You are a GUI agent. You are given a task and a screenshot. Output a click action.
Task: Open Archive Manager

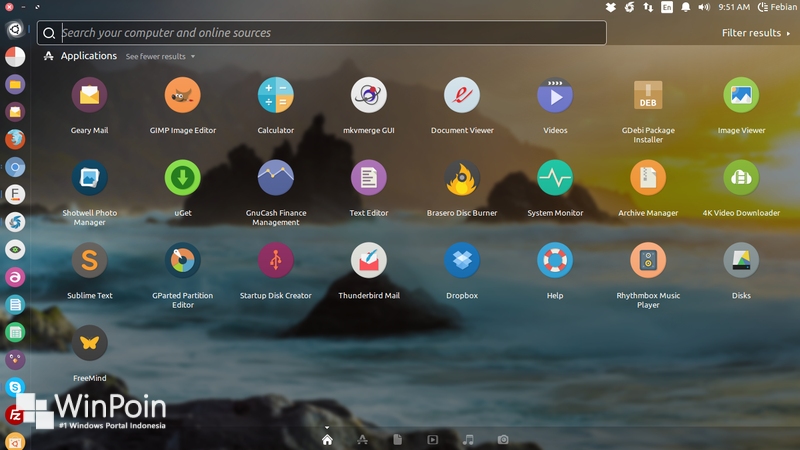(648, 178)
